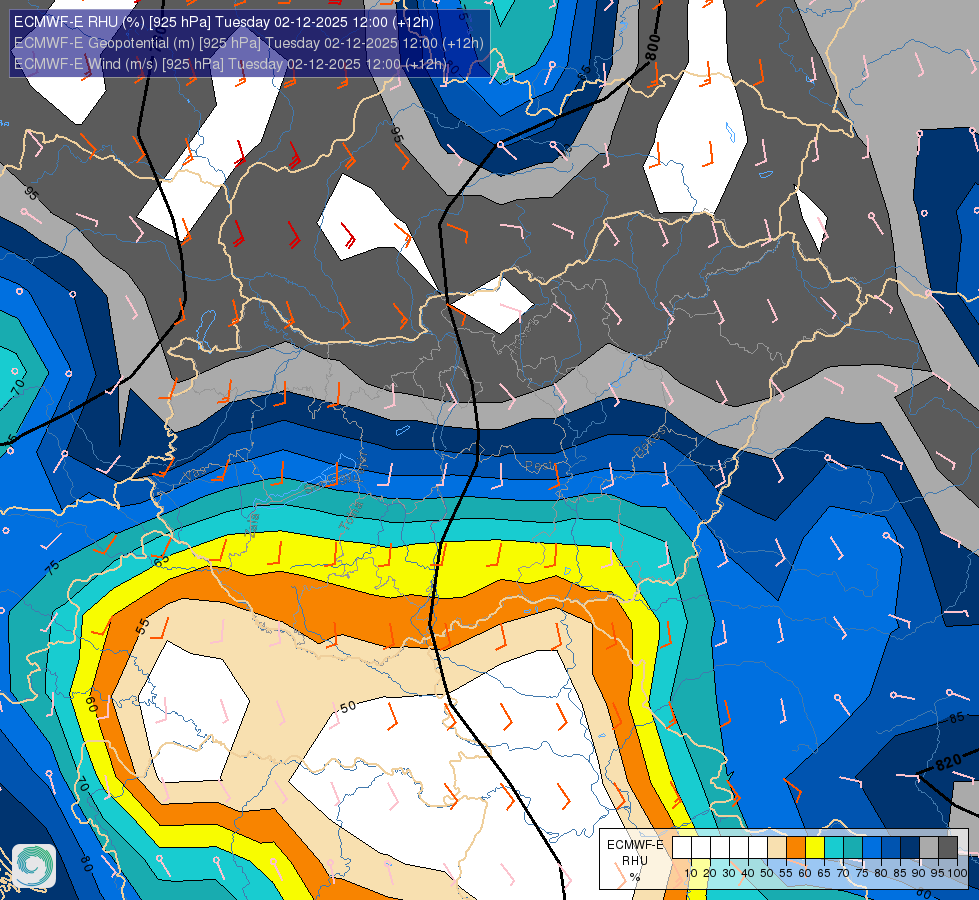The image size is (979, 900).
Task: Pick the light gray 90–95 legend swatch
Action: point(929,848)
